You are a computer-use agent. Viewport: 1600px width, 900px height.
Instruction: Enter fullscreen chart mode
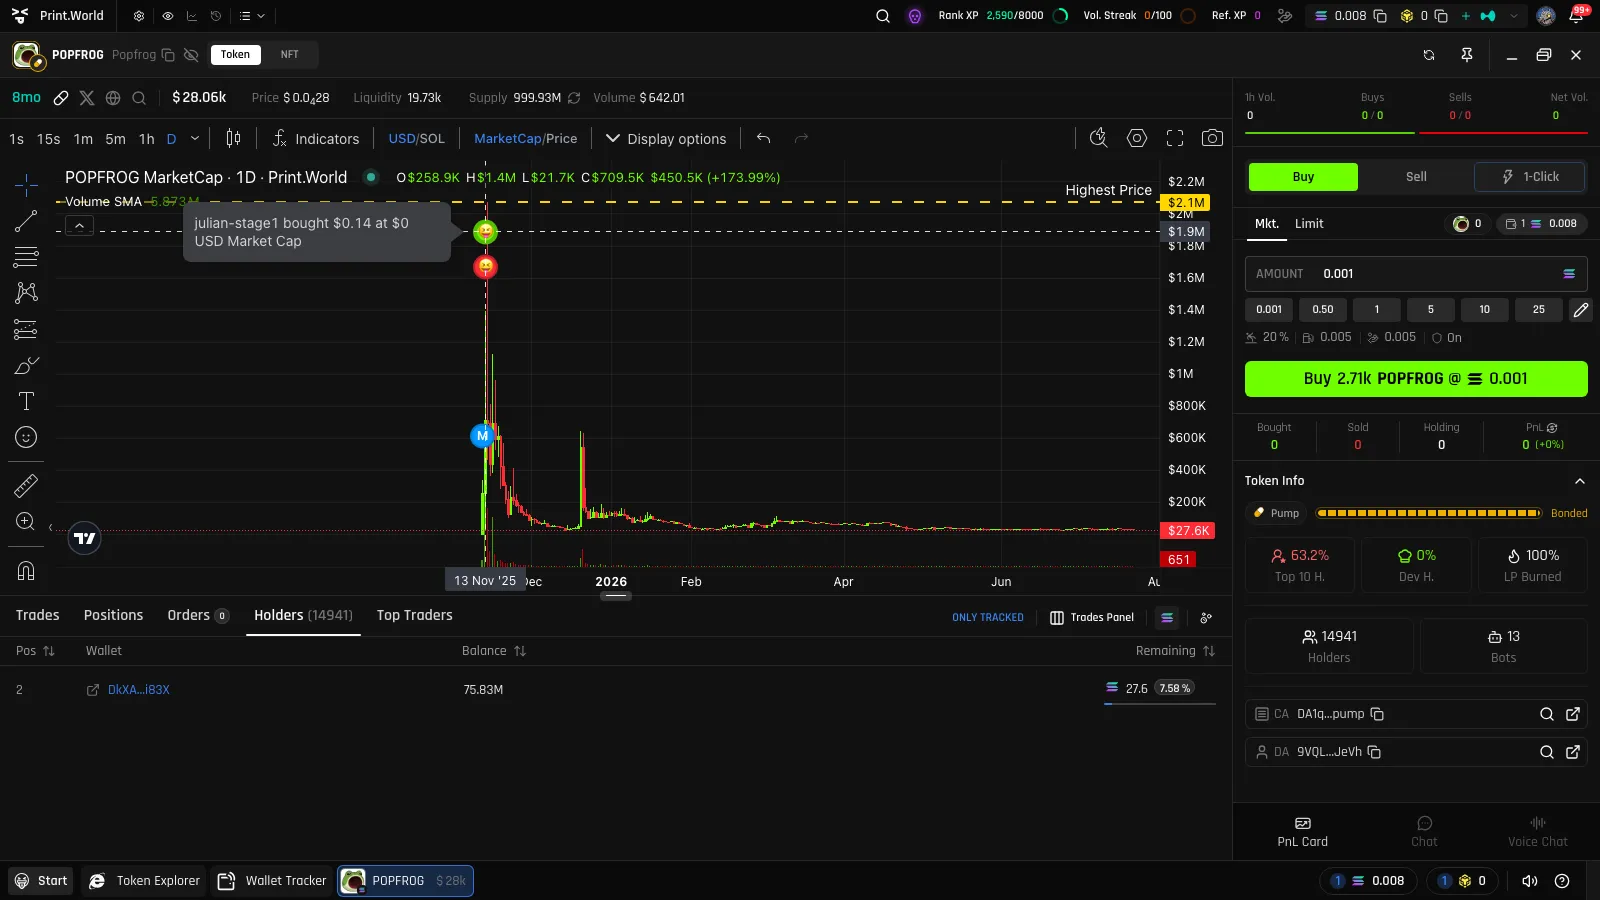pos(1175,138)
